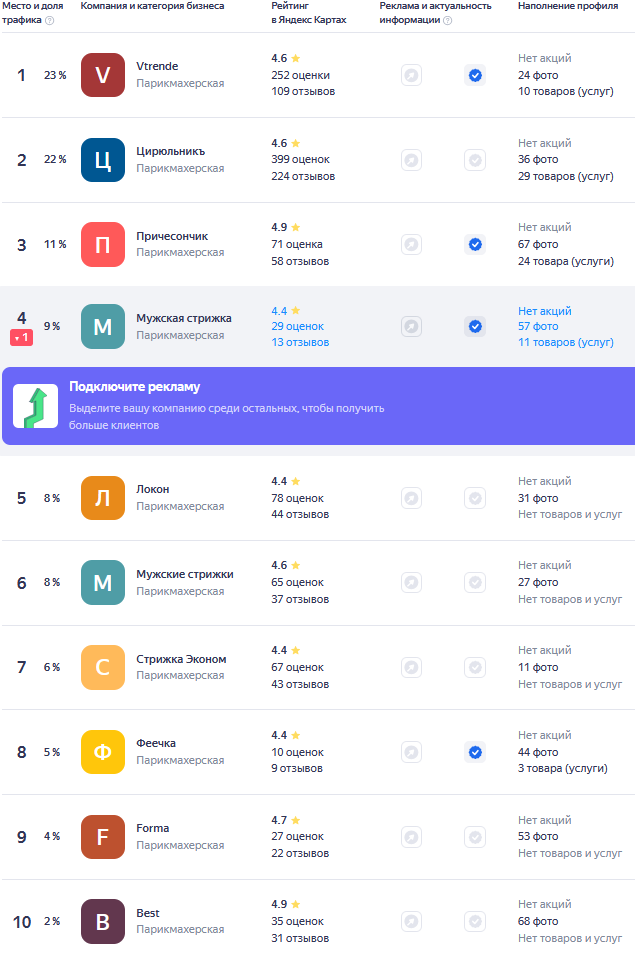Click the help icon beside 'информации' header
This screenshot has width=635, height=960.
click(x=448, y=20)
